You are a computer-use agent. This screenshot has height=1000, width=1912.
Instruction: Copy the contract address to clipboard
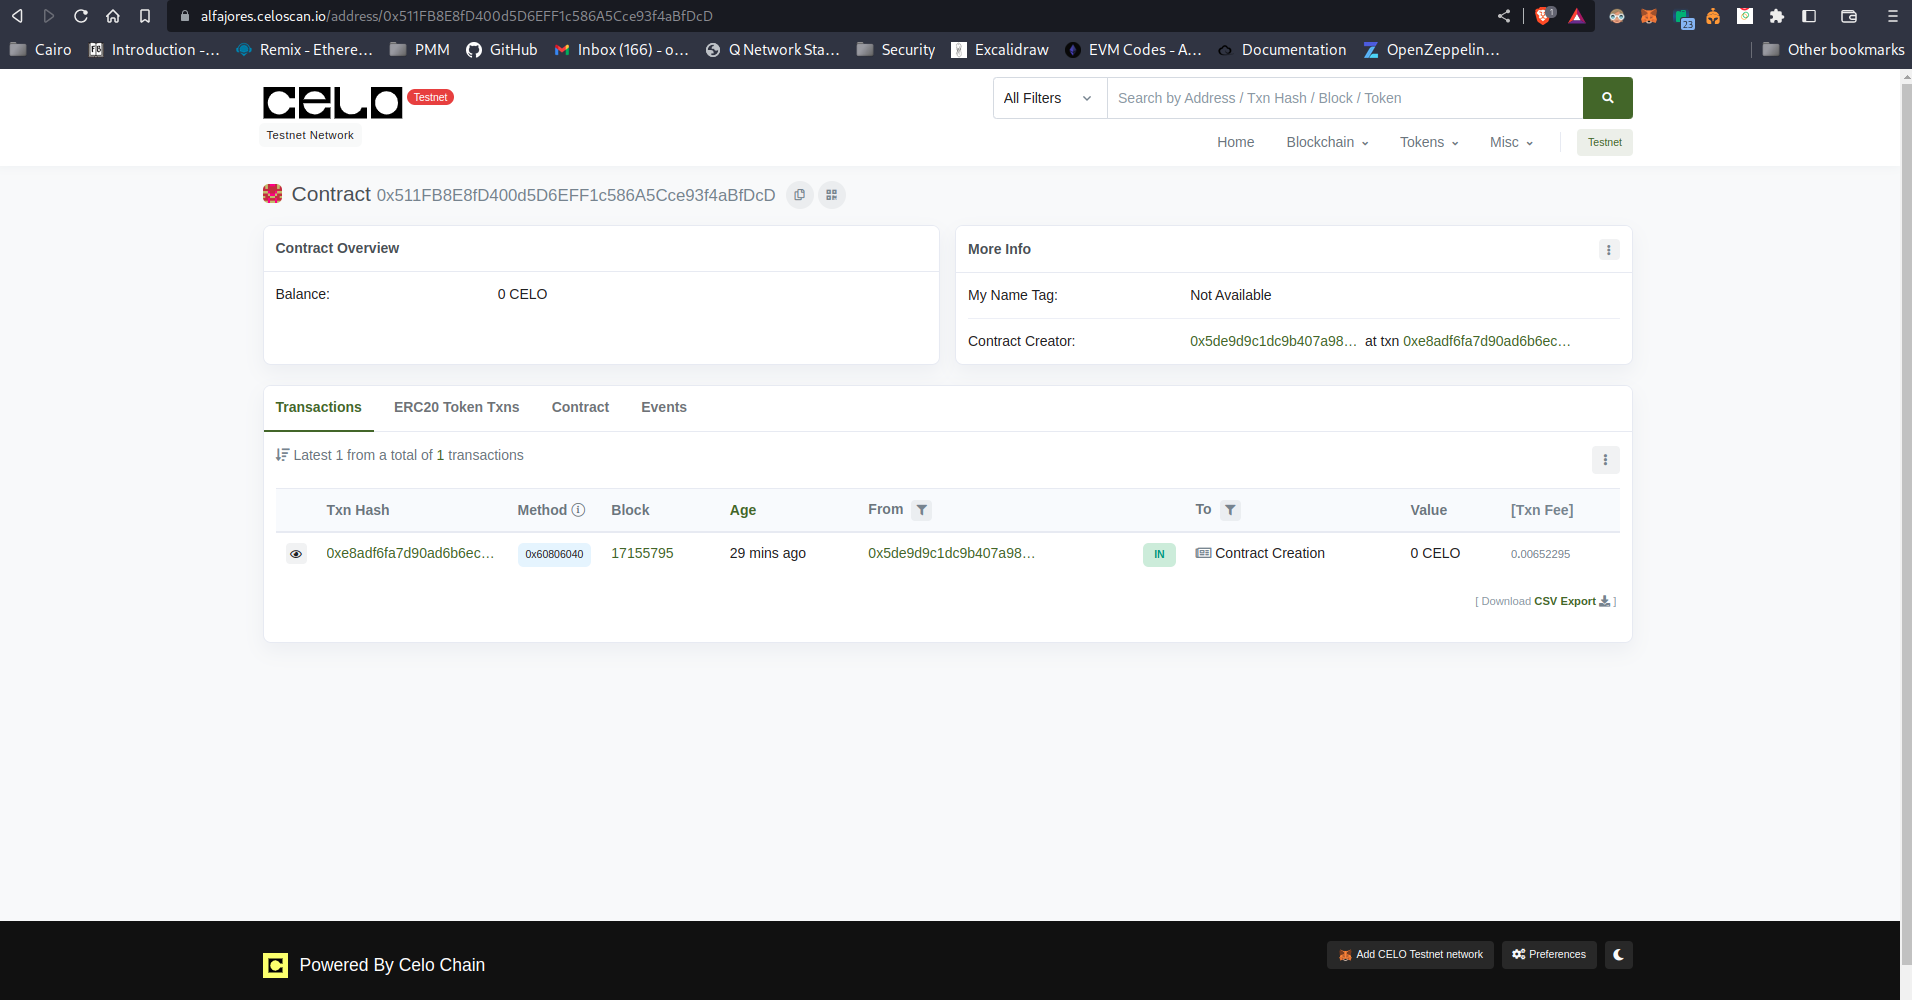(x=799, y=195)
